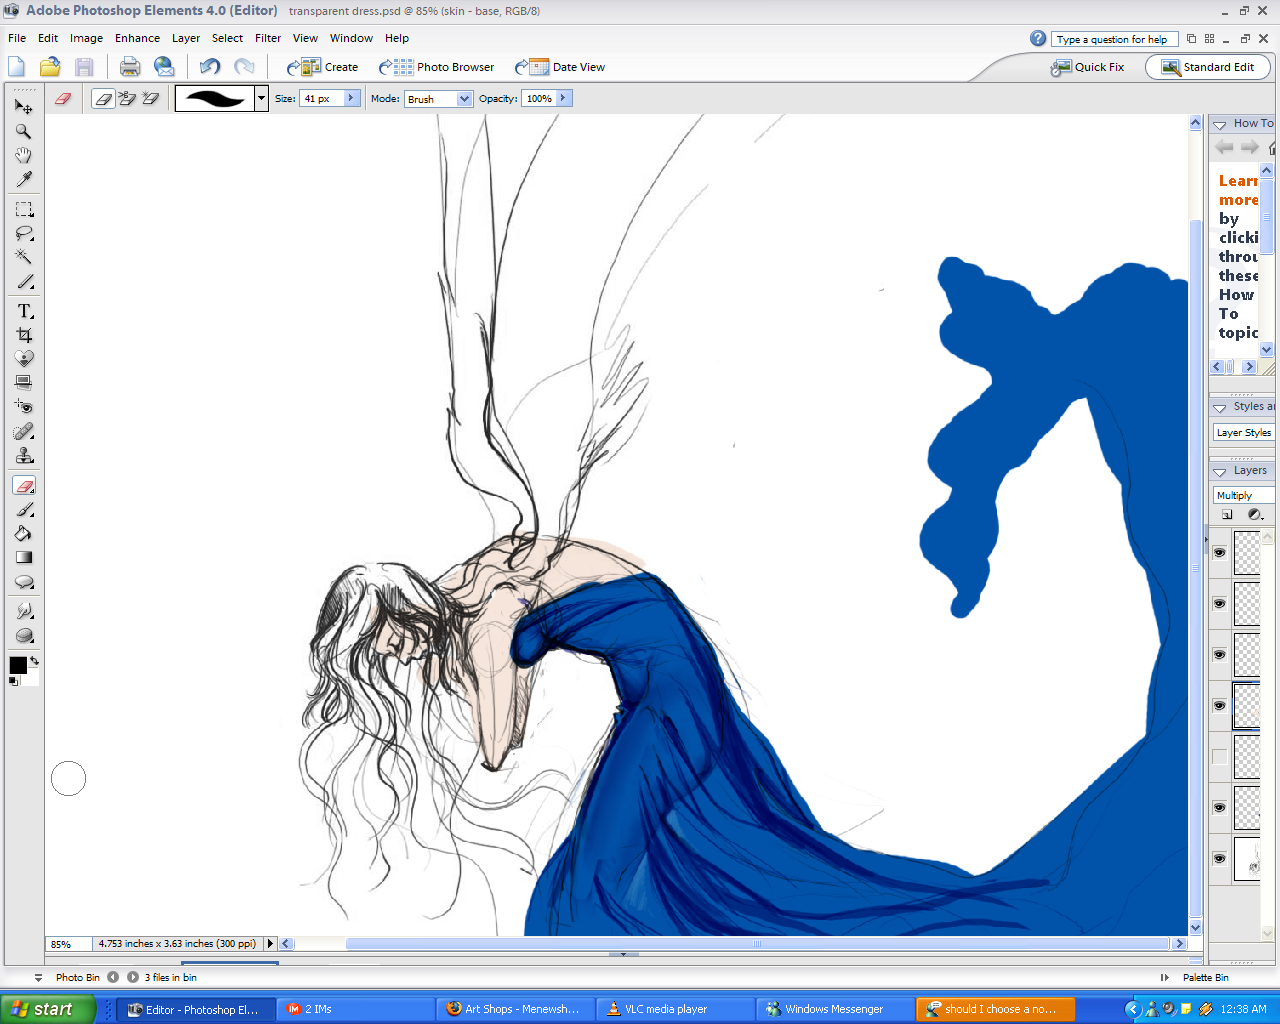1280x1024 pixels.
Task: Toggle visibility of the bottom sketch layer
Action: tap(1219, 859)
